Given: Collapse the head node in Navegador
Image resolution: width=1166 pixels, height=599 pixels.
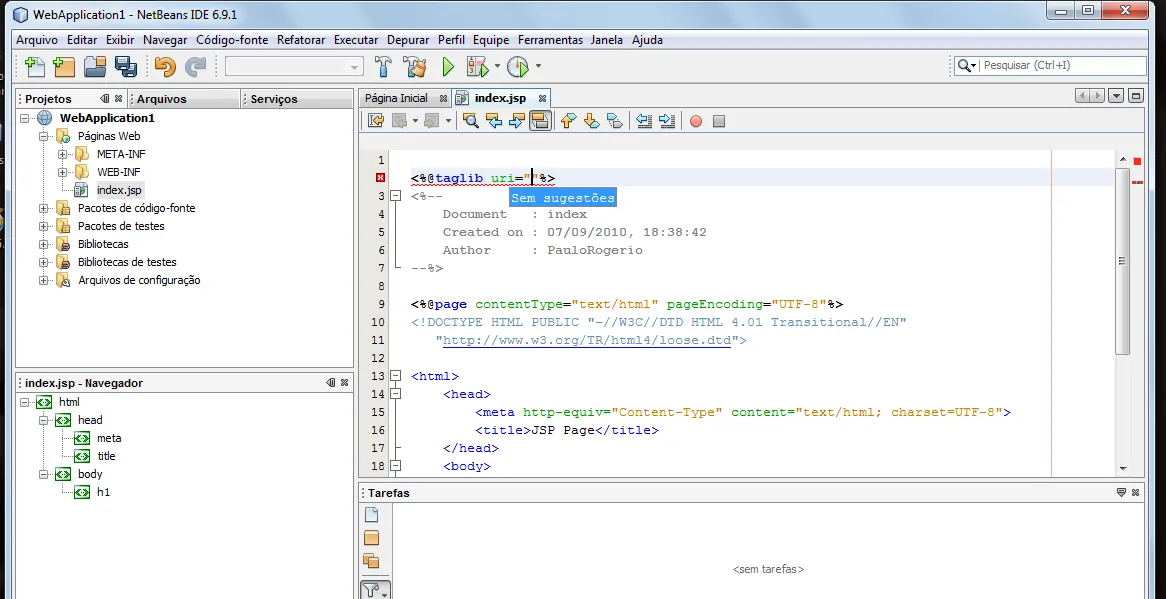Looking at the screenshot, I should pos(44,420).
